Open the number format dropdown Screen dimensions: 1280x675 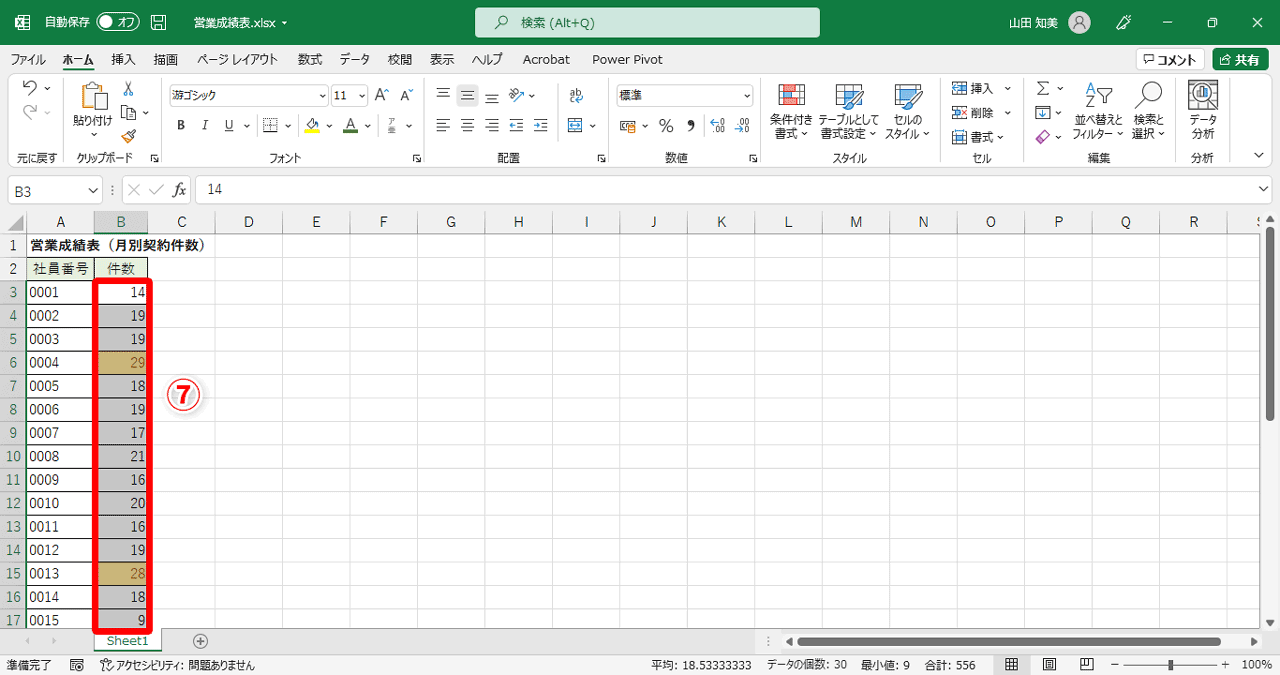coord(747,96)
